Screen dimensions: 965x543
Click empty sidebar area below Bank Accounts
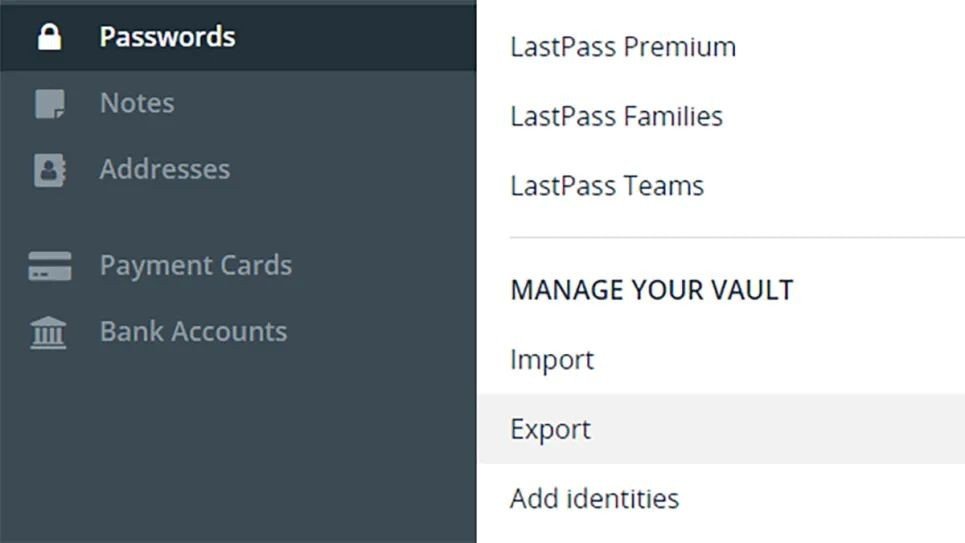(x=238, y=450)
